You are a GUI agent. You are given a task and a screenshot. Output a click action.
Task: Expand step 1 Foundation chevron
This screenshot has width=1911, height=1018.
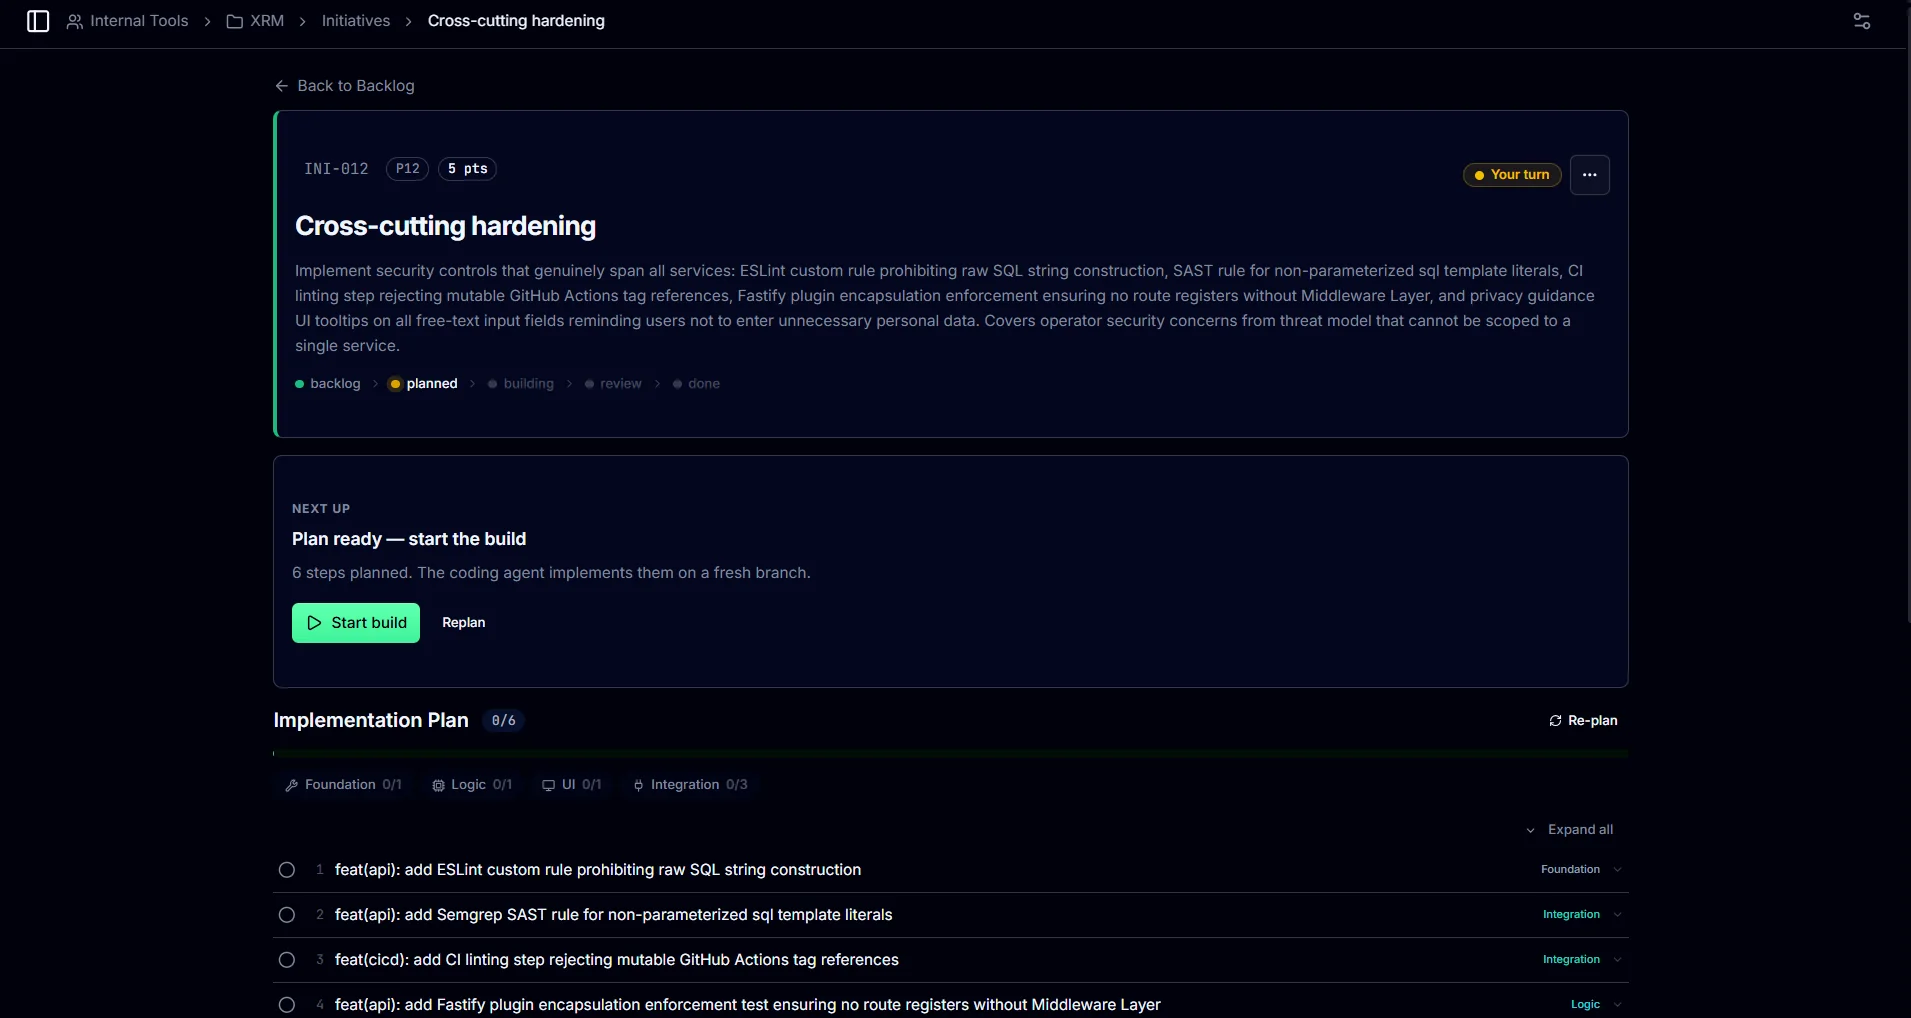1618,870
